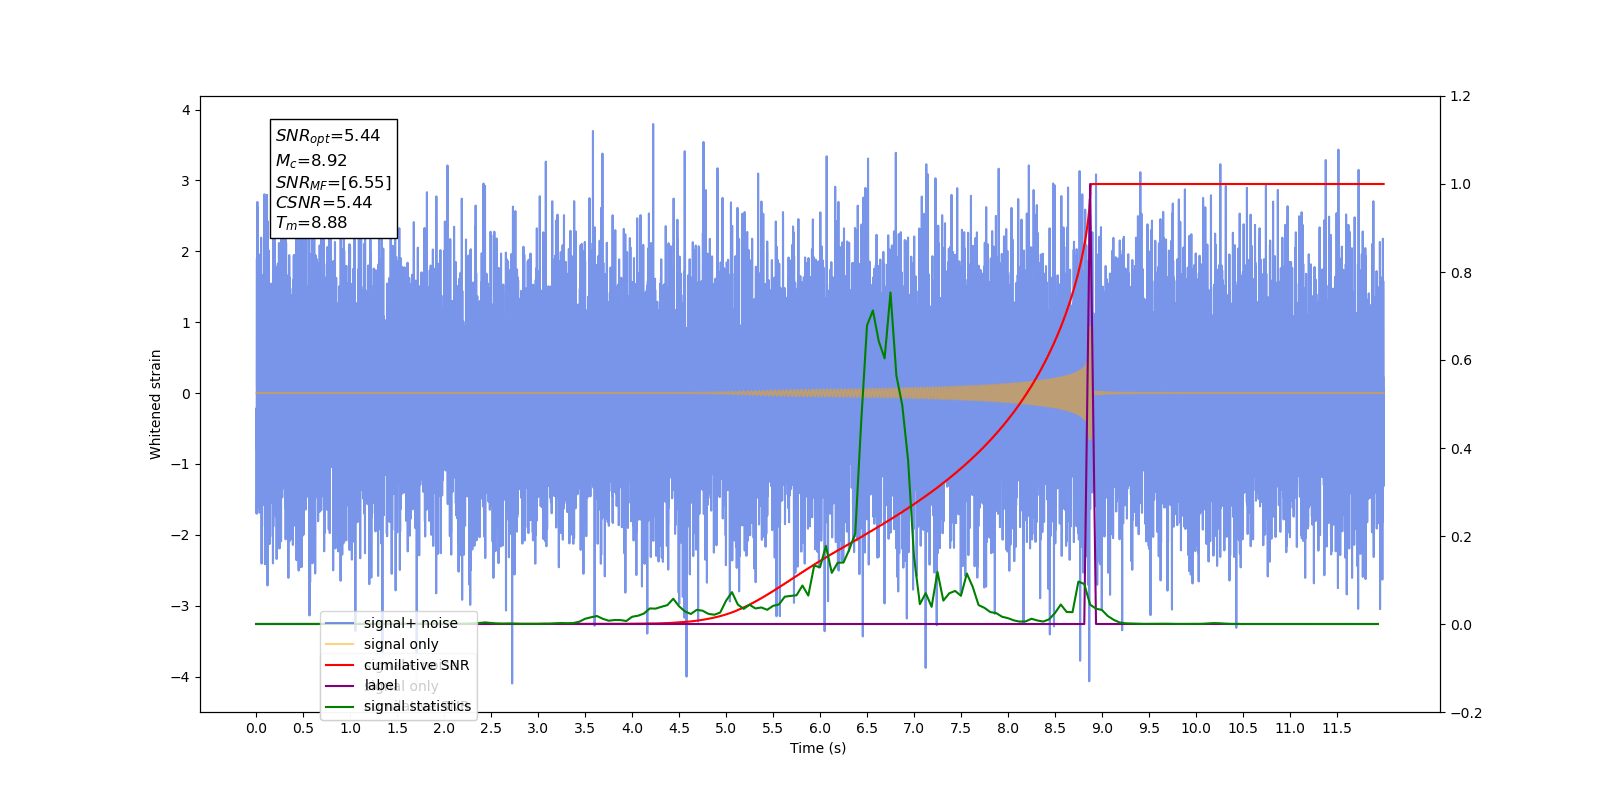Click the 1.2 tick on the right y-axis
1600x800 pixels.
pos(1461,96)
